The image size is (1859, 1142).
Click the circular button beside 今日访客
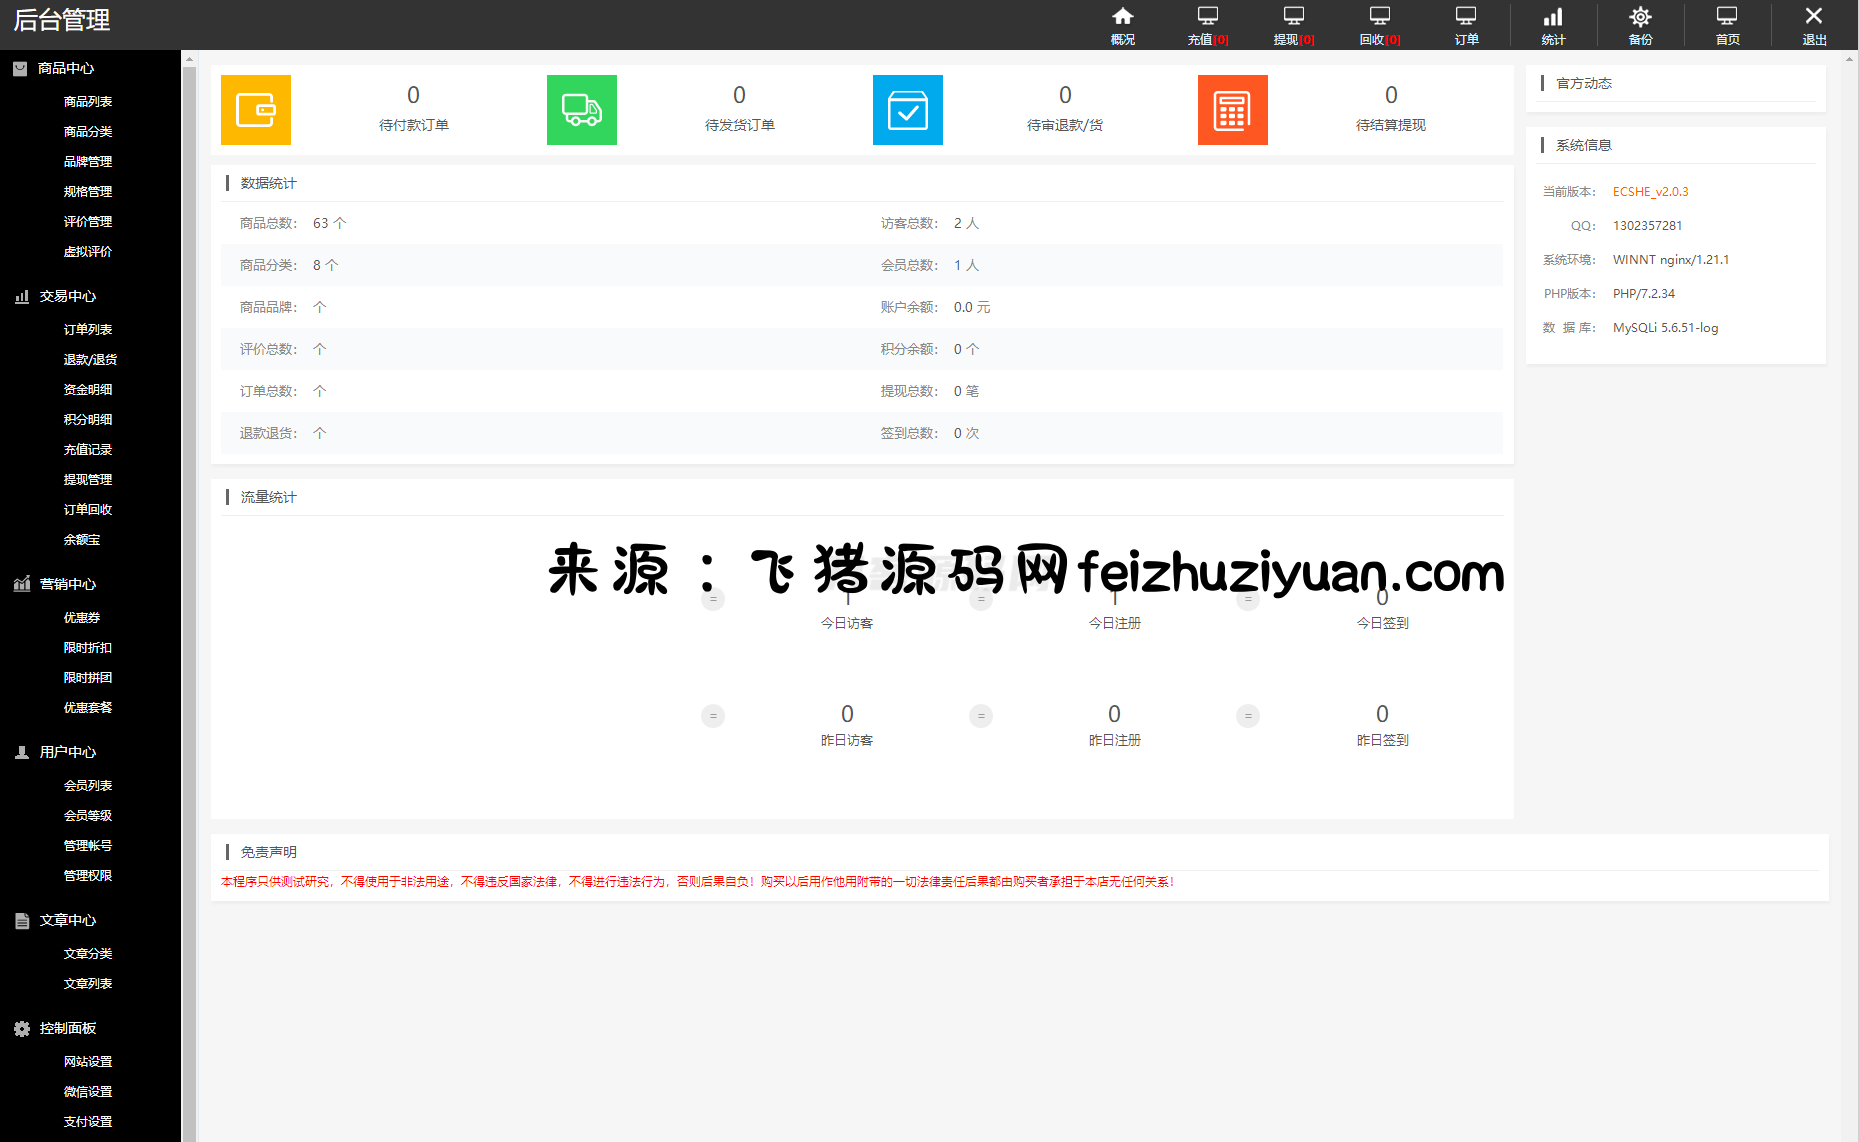(713, 600)
